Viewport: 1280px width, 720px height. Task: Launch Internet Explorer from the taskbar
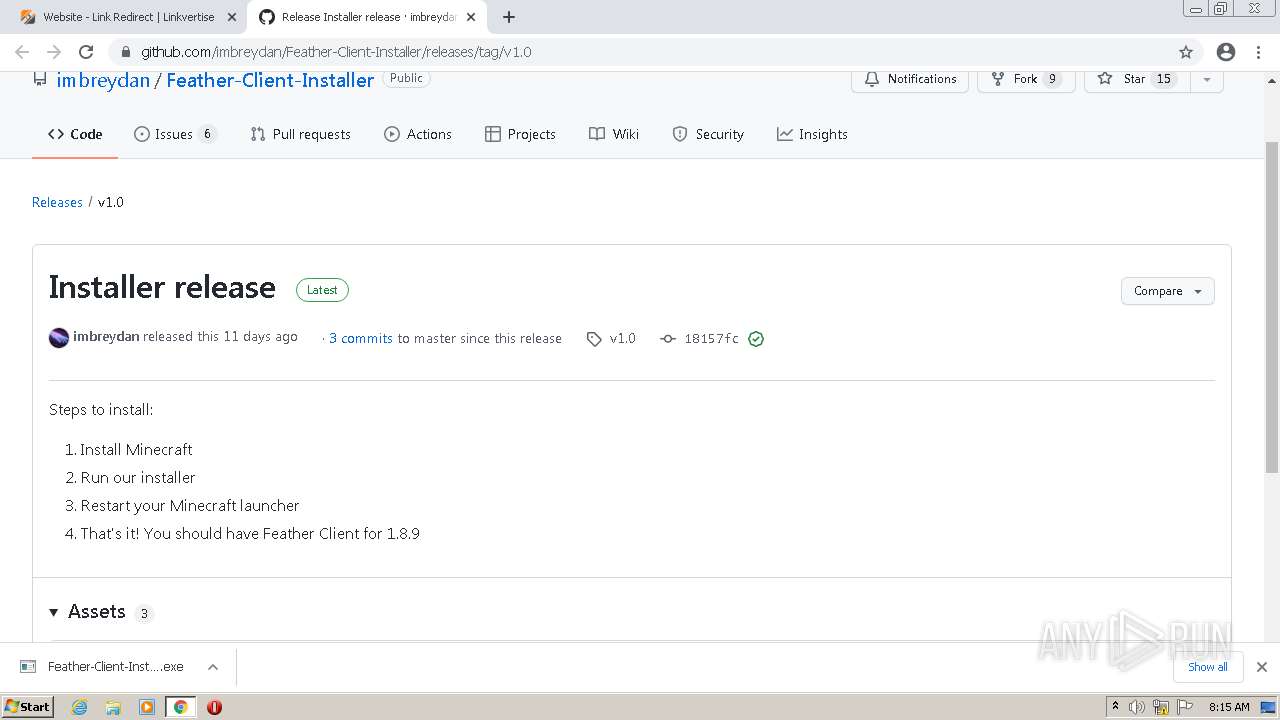[80, 707]
